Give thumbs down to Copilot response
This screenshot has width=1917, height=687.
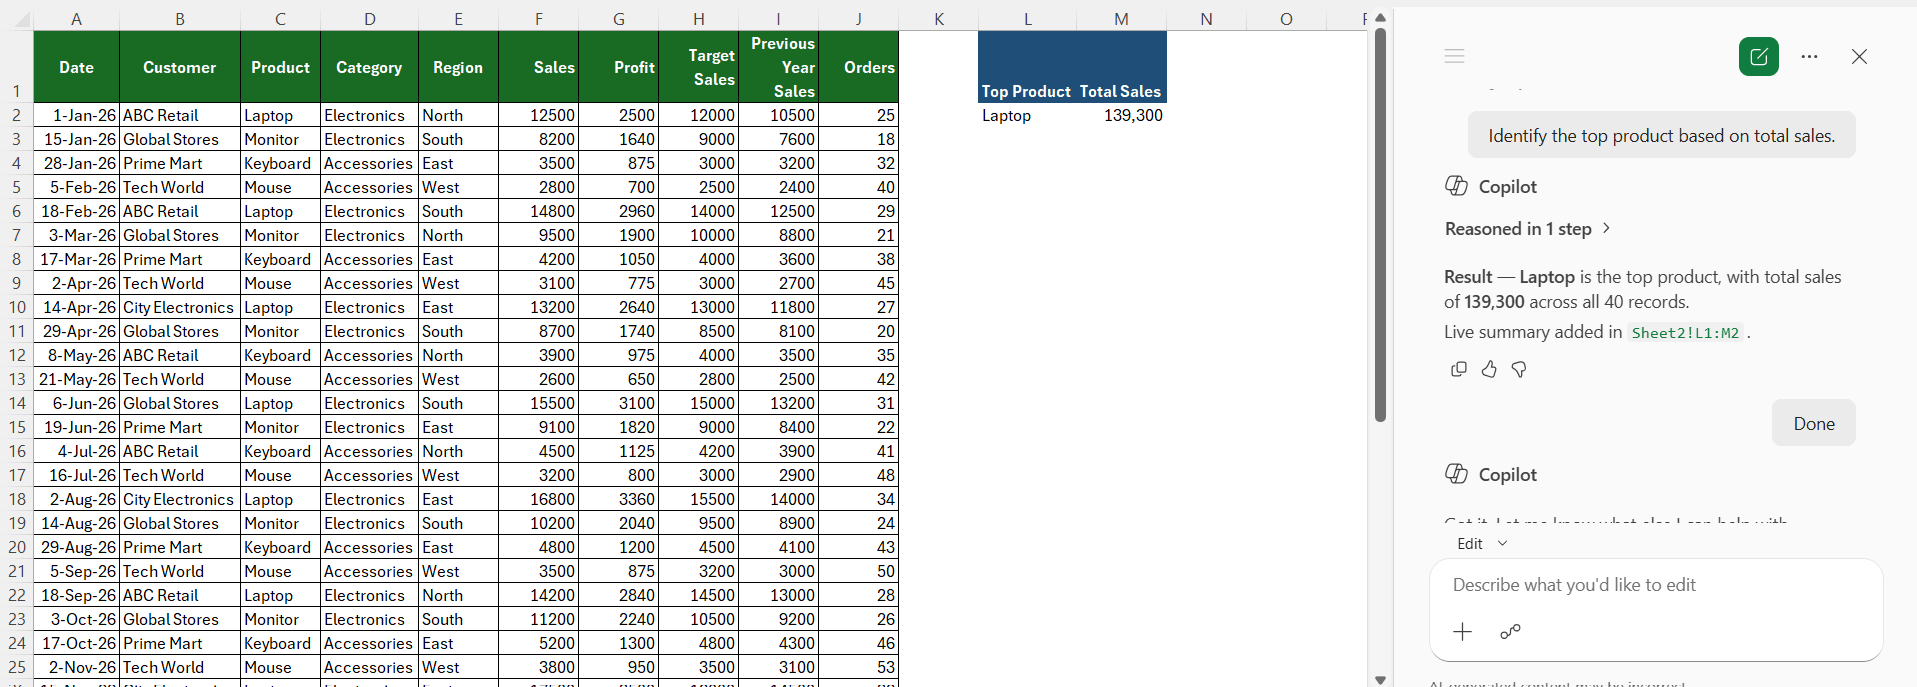coord(1519,369)
